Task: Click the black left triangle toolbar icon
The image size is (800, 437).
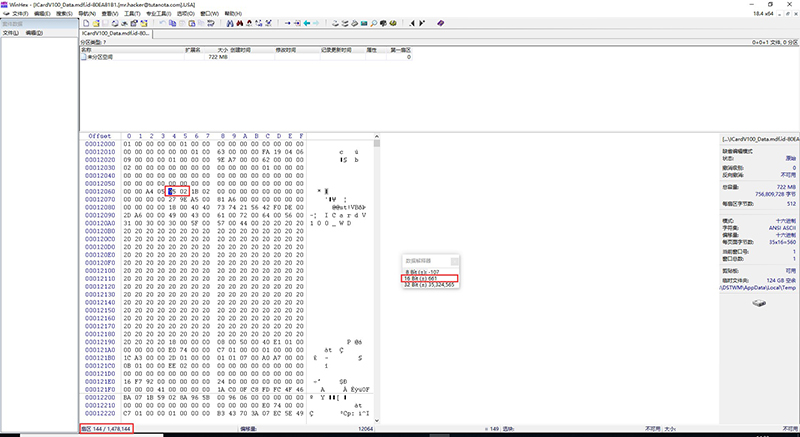Action: 412,23
